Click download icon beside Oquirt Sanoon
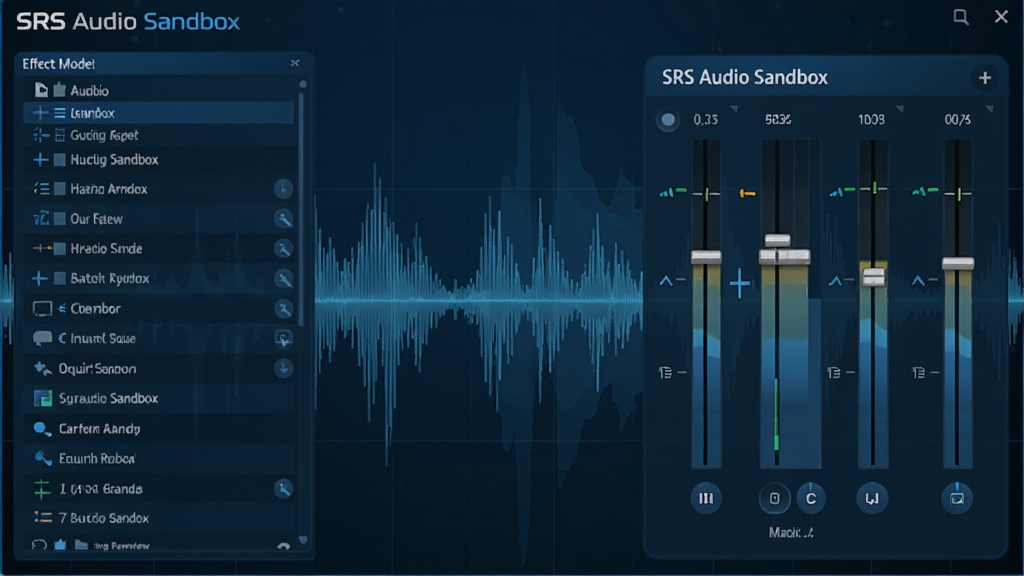The height and width of the screenshot is (576, 1024). (x=283, y=369)
